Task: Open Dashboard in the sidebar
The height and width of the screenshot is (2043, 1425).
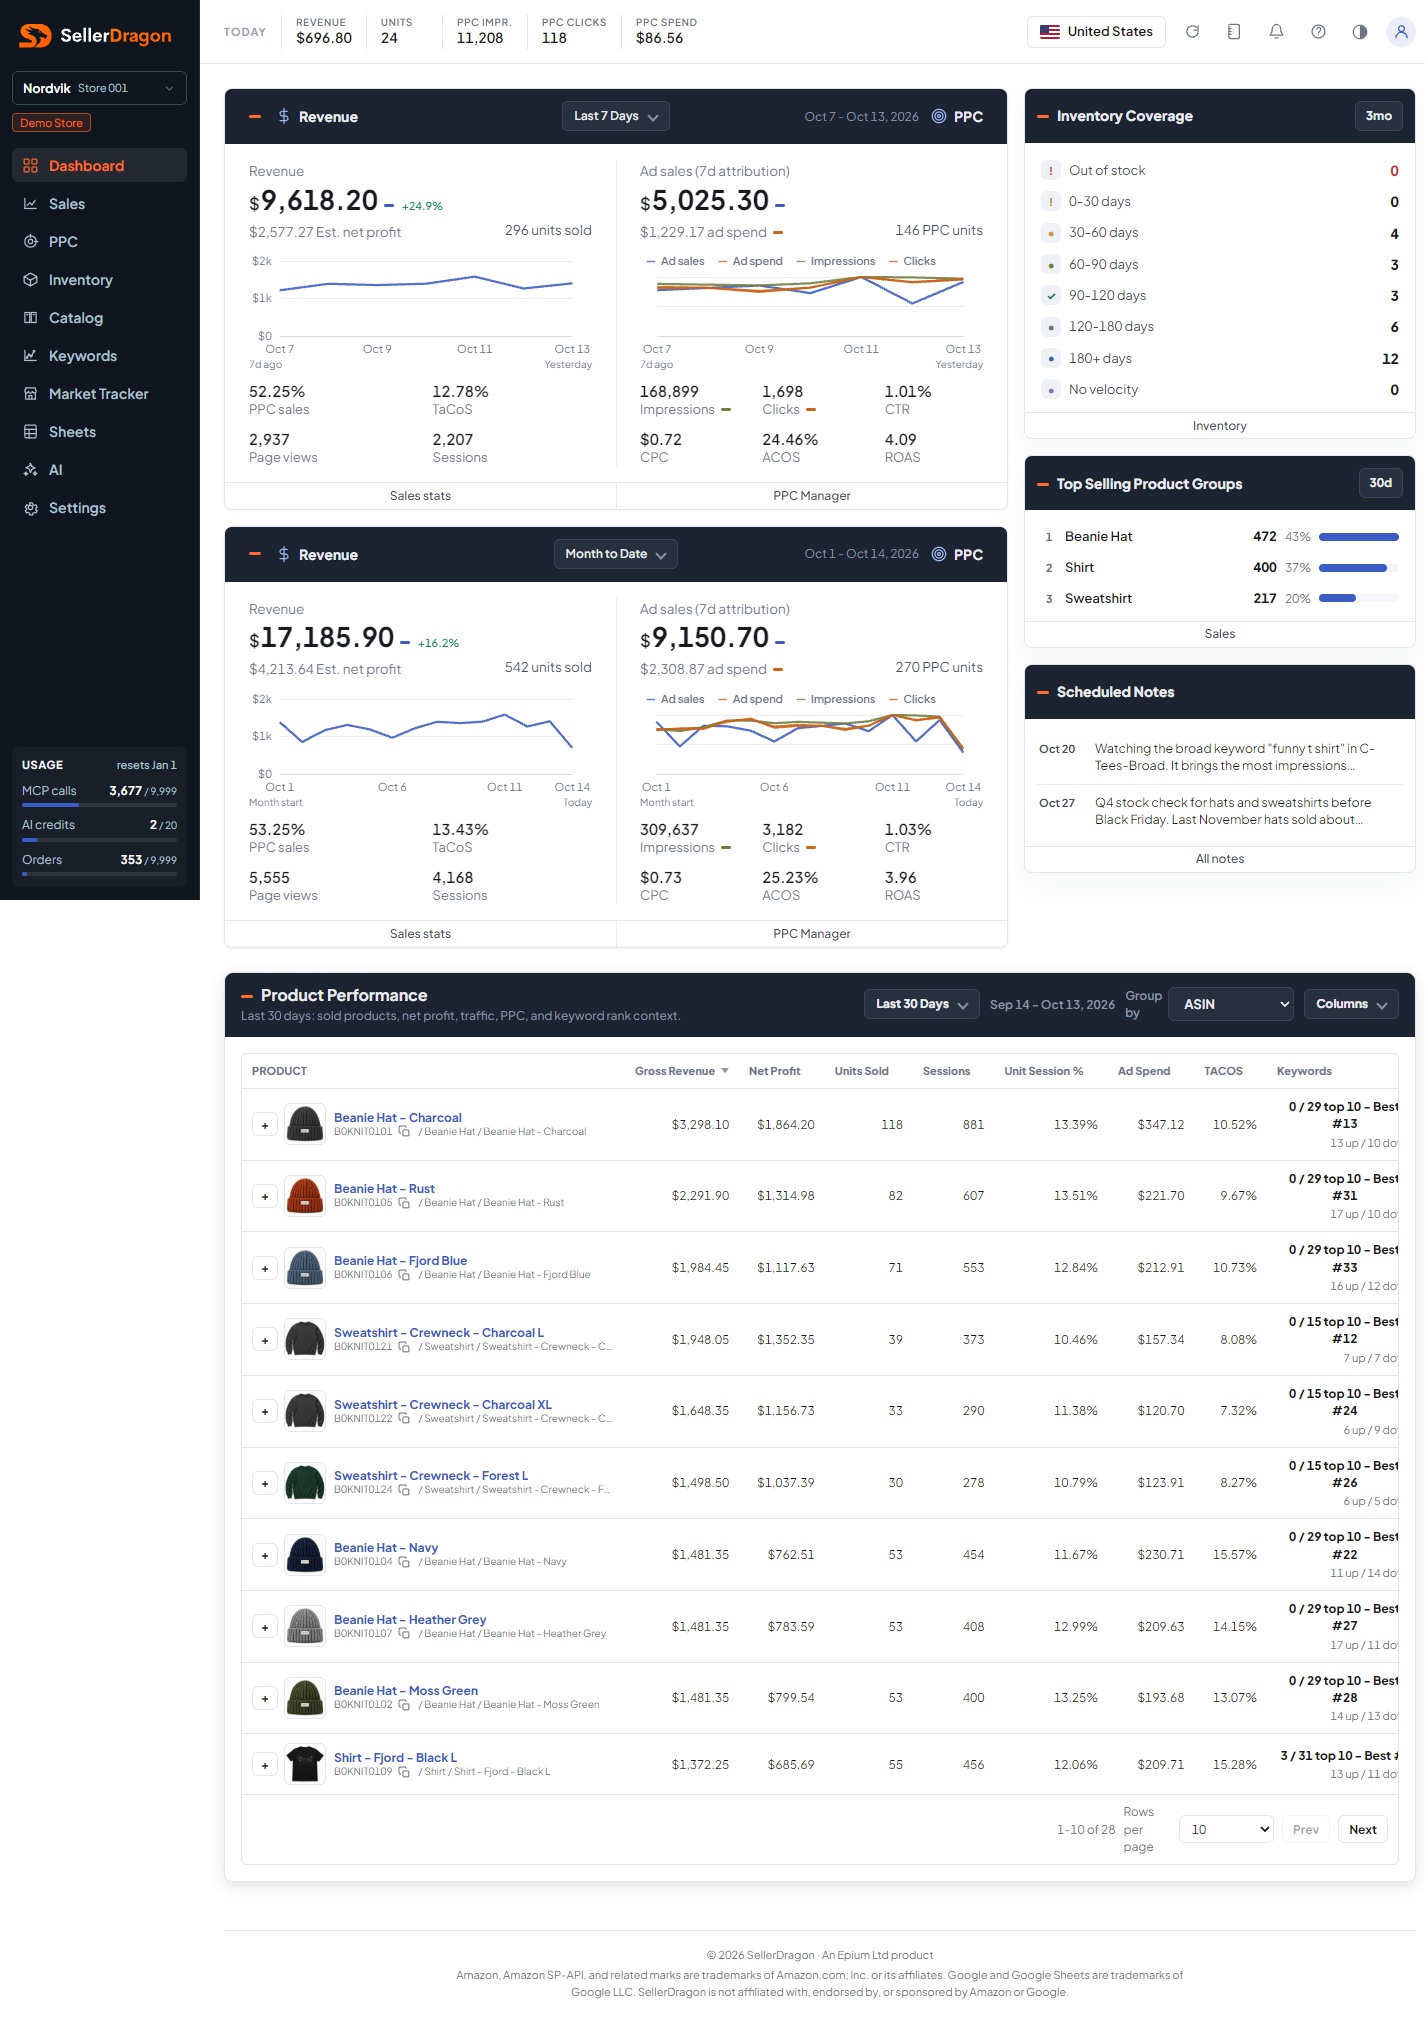Action: (x=99, y=166)
